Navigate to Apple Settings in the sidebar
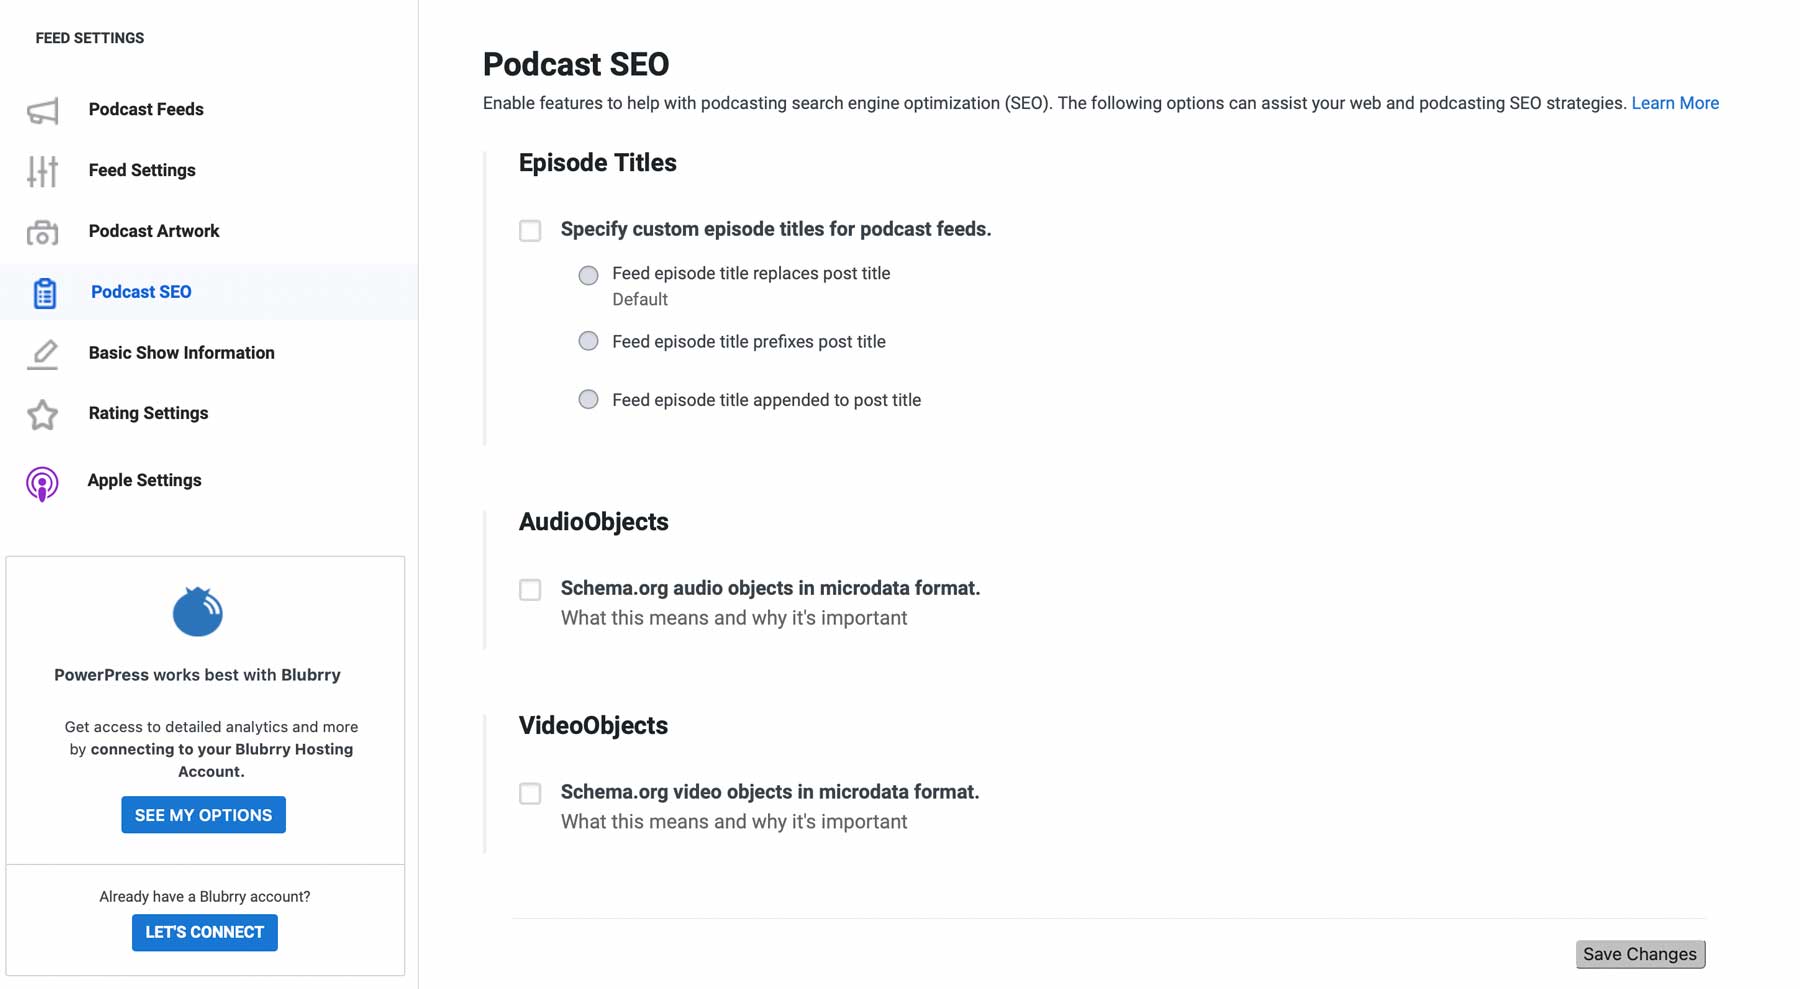 click(144, 481)
